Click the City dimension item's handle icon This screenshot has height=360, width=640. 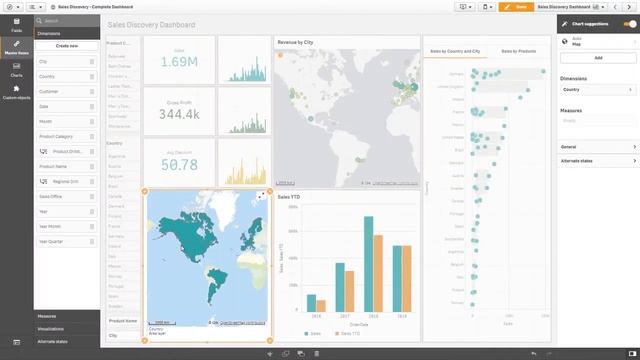tap(92, 62)
